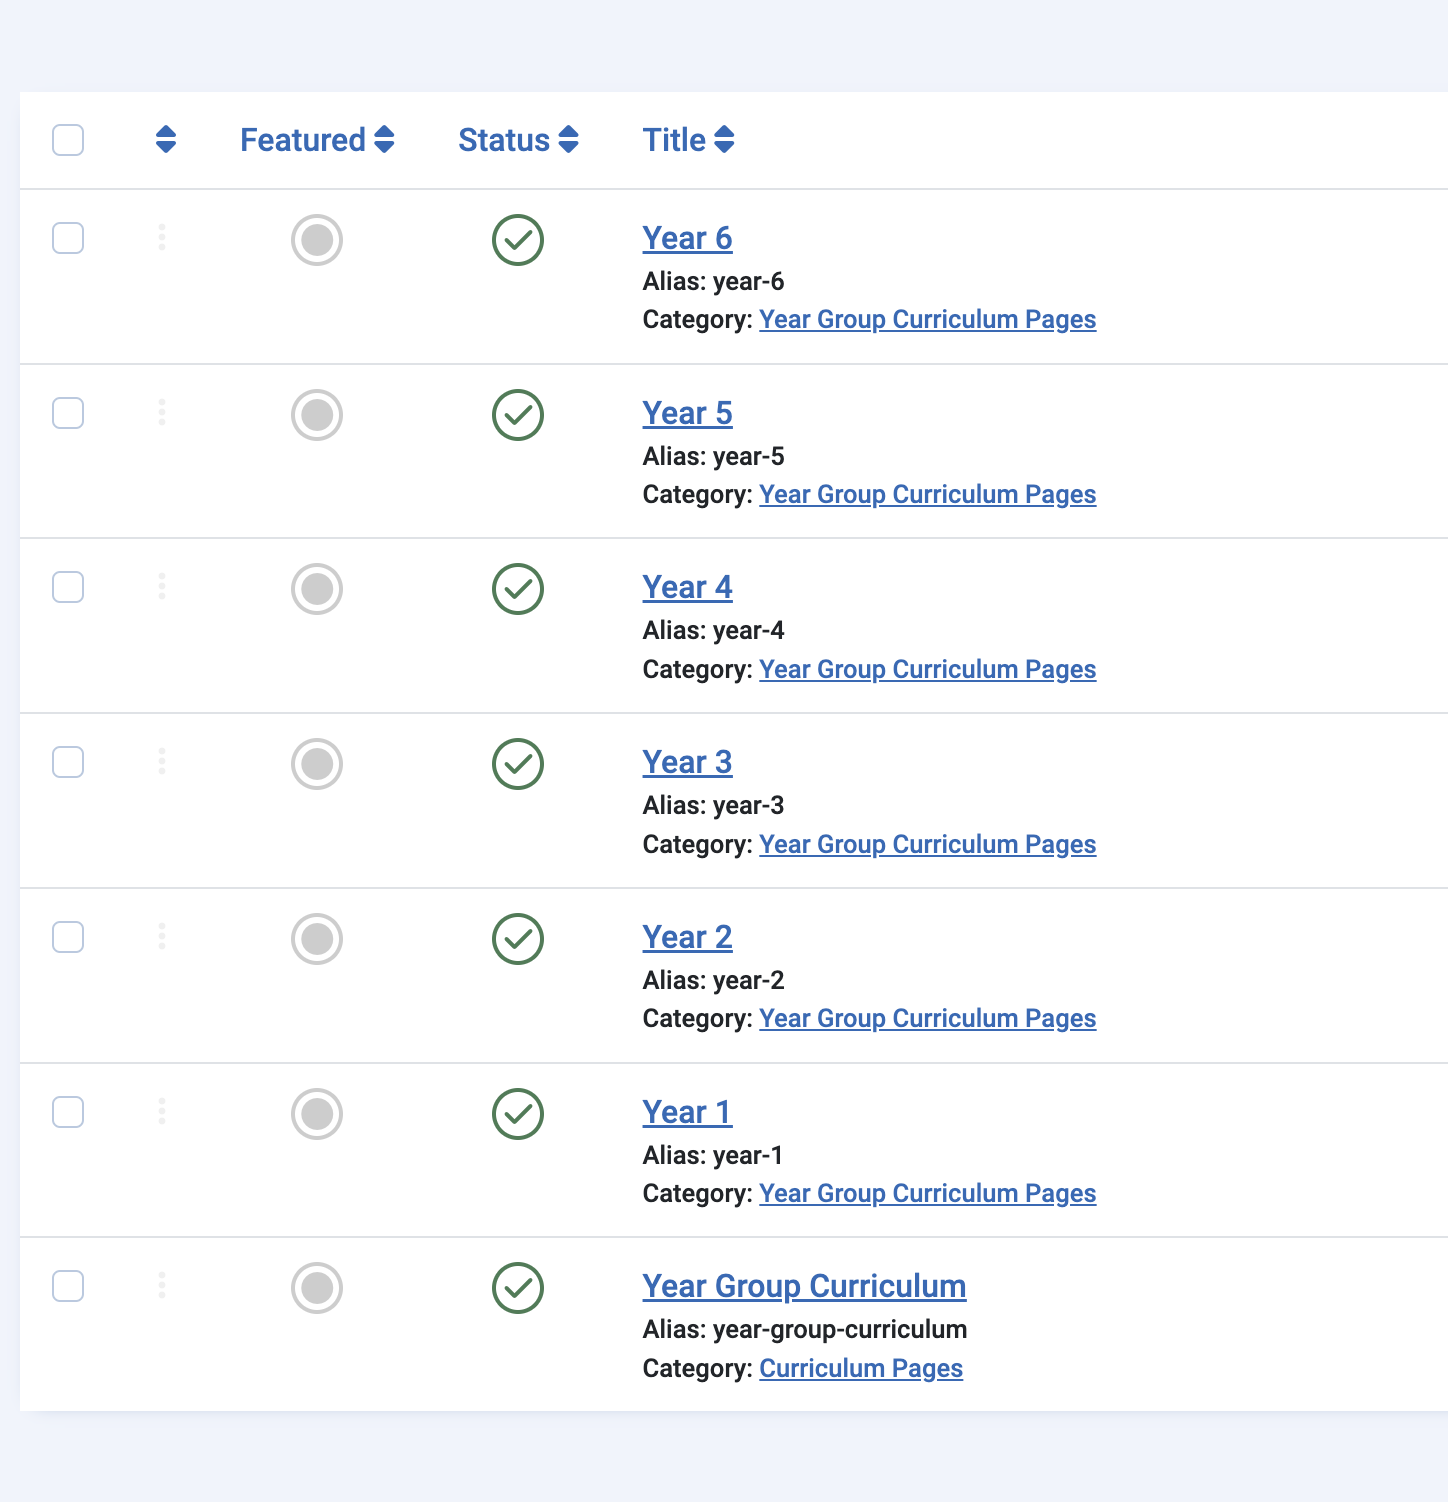Click the published status icon for Year 1
Screen dimensions: 1448x1502
(x=517, y=1114)
